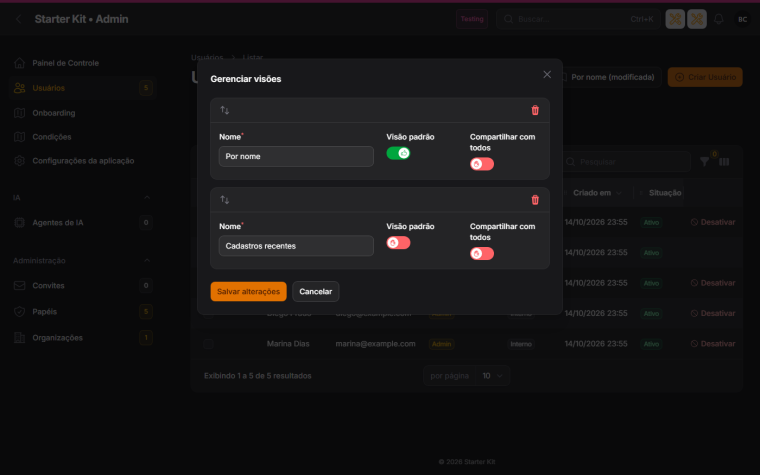Click the Testing badge
760x475 pixels.
[472, 19]
